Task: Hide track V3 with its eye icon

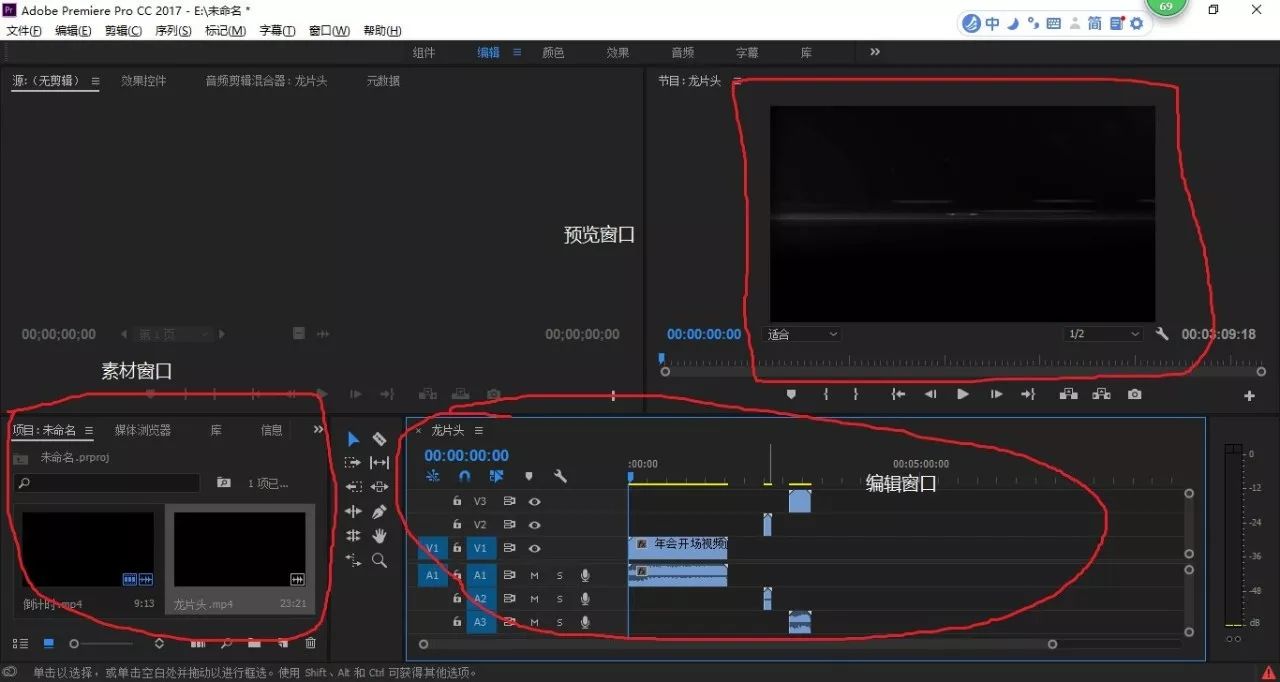Action: 535,501
